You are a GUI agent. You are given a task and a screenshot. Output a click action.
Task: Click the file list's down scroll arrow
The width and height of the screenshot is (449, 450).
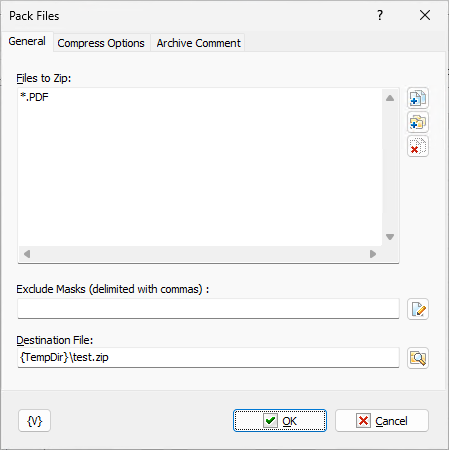[x=390, y=237]
